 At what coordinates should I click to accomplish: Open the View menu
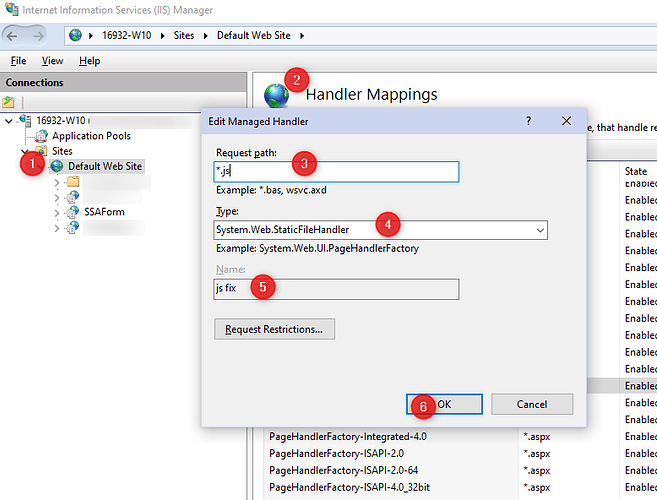(52, 61)
